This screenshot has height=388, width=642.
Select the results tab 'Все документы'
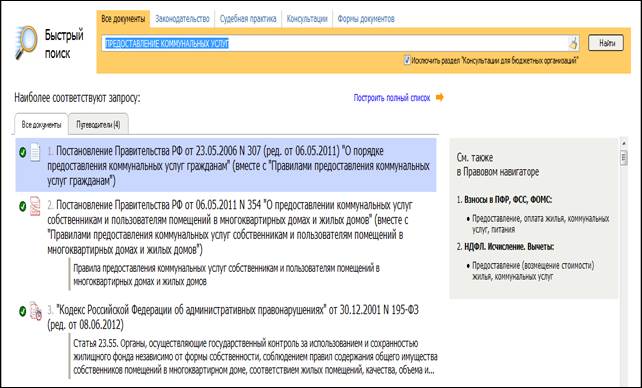coord(41,124)
